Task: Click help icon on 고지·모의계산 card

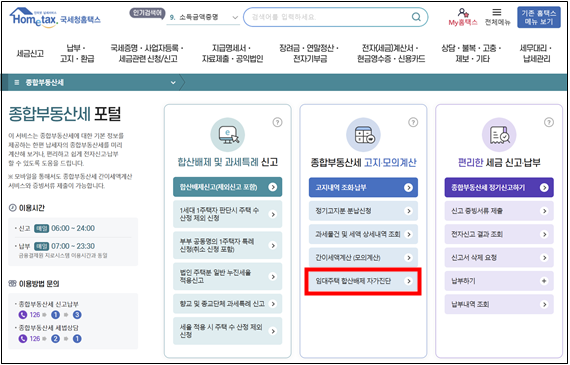Action: (x=413, y=122)
